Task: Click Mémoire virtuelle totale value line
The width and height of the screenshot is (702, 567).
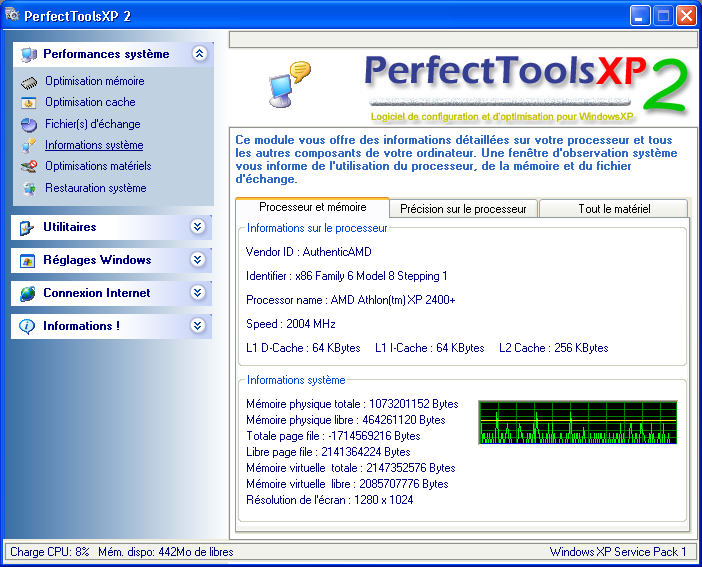Action: [x=351, y=468]
